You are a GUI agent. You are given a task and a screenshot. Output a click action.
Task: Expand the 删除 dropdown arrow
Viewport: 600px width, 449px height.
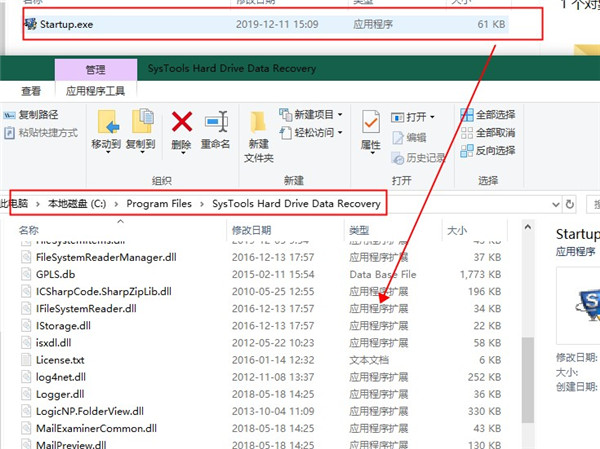click(x=183, y=153)
